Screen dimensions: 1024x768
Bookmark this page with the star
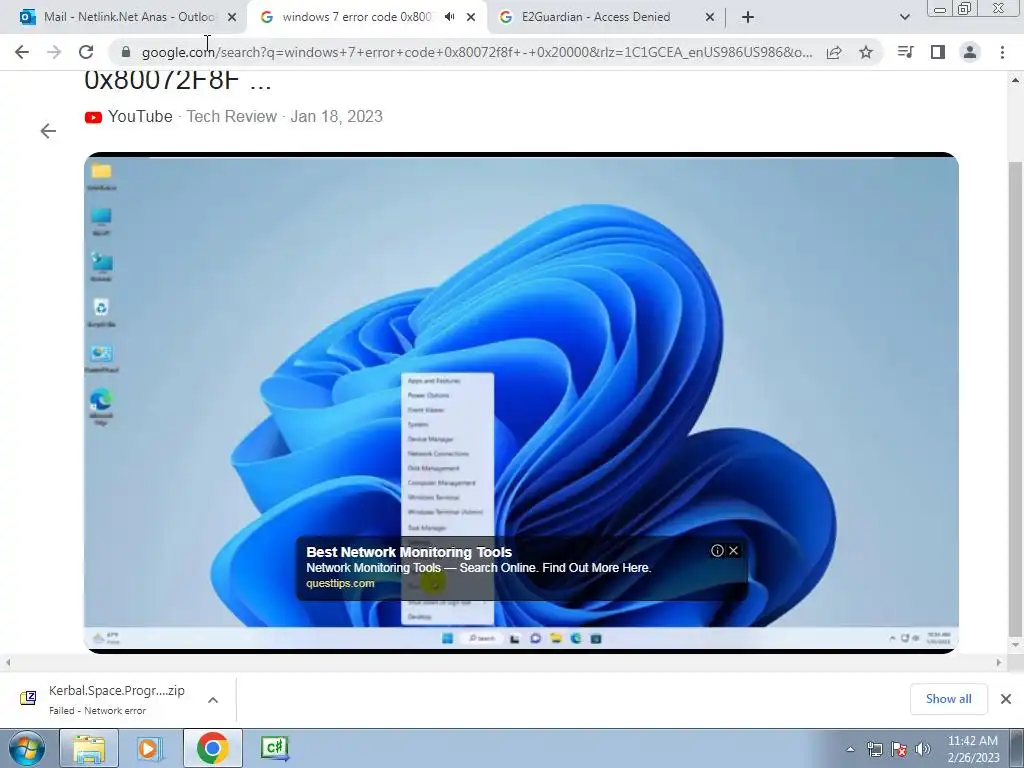pos(866,52)
